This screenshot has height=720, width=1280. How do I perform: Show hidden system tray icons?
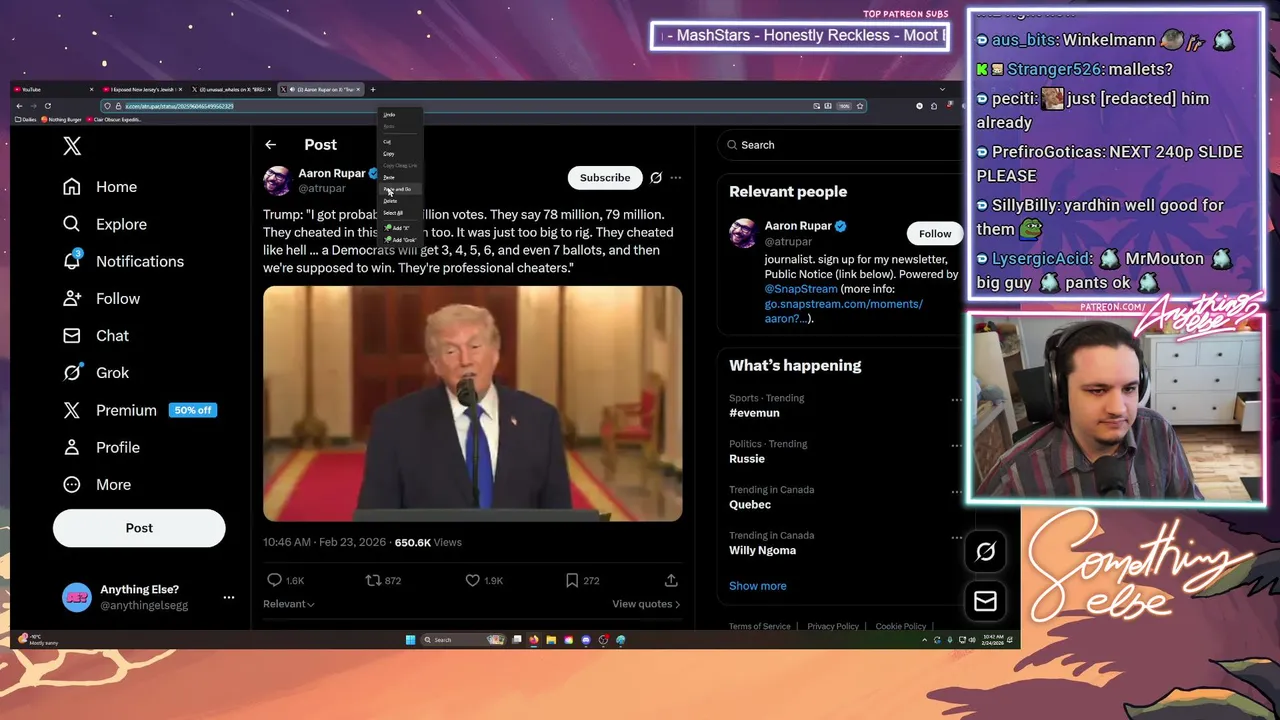point(924,640)
